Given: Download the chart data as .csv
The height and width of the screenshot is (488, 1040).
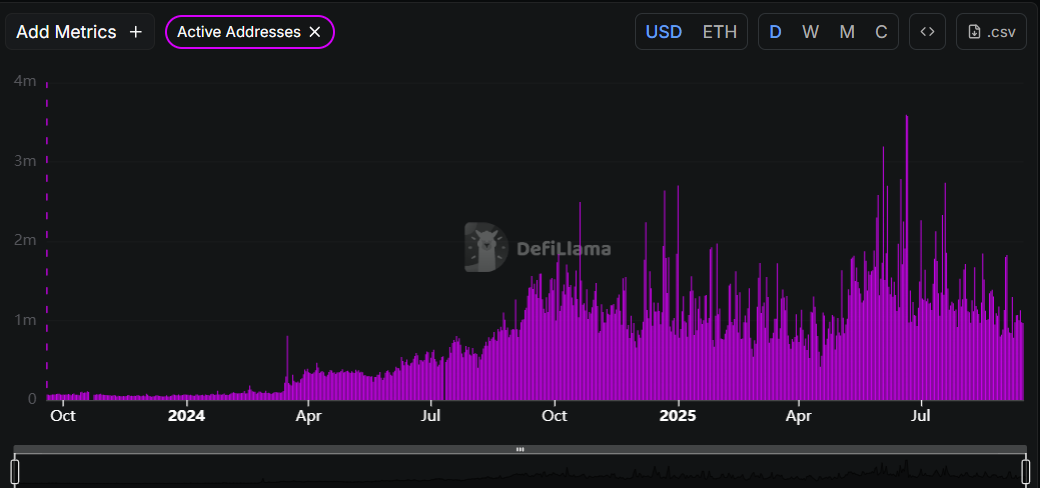Looking at the screenshot, I should (991, 32).
